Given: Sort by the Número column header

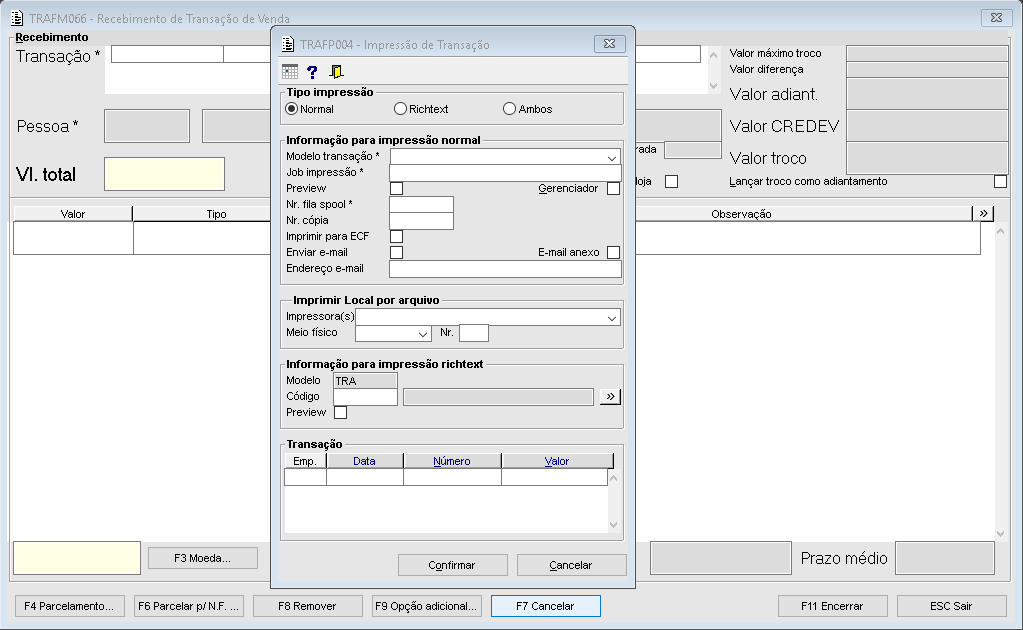Looking at the screenshot, I should coord(452,461).
